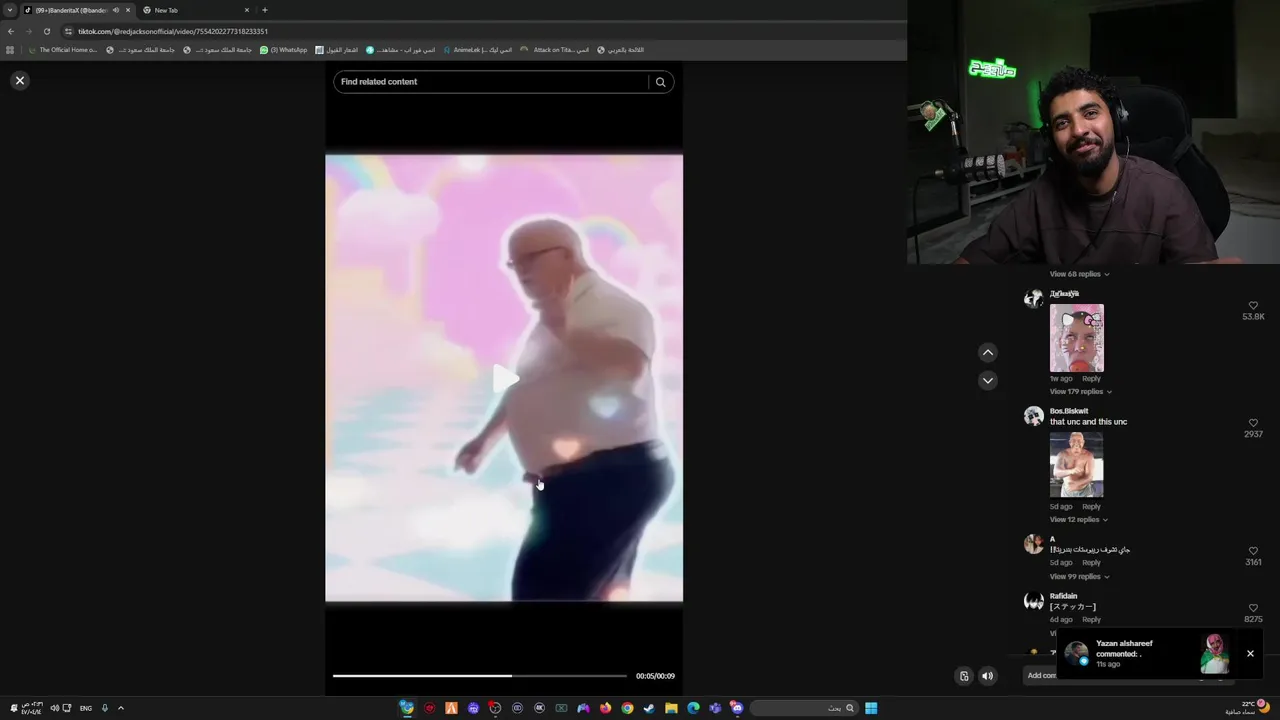Expand View 68 replies
Viewport: 1280px width, 720px height.
coord(1079,274)
